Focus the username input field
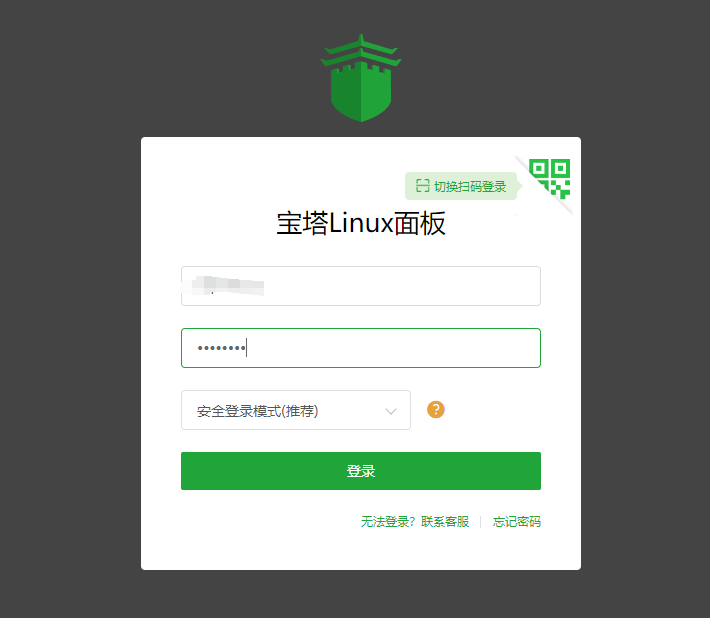Image resolution: width=710 pixels, height=618 pixels. pos(361,286)
